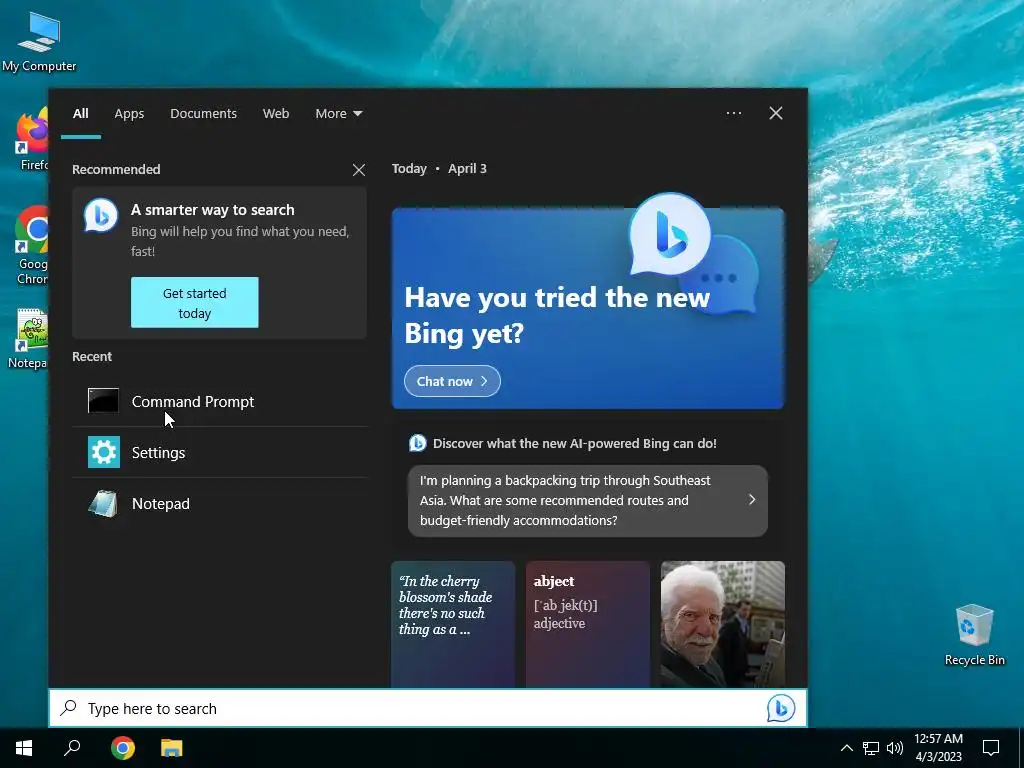
Task: Switch to the Web tab
Action: [276, 113]
